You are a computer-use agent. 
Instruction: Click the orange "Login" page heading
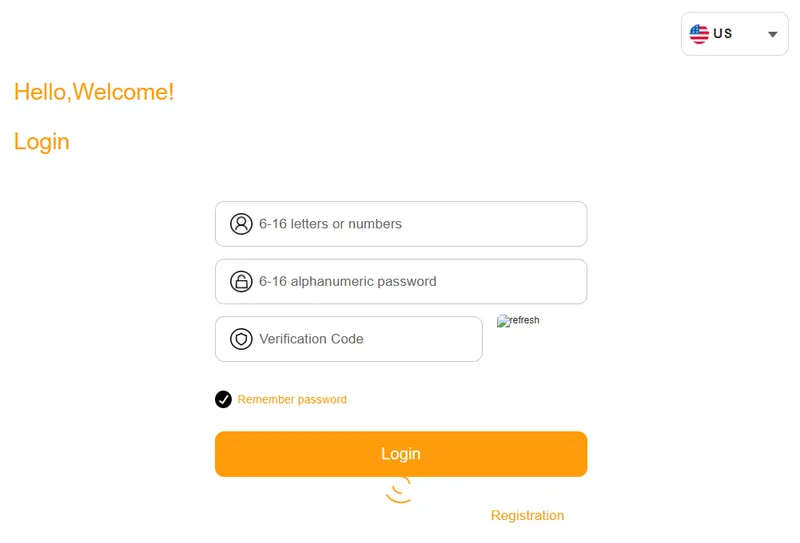[x=41, y=142]
